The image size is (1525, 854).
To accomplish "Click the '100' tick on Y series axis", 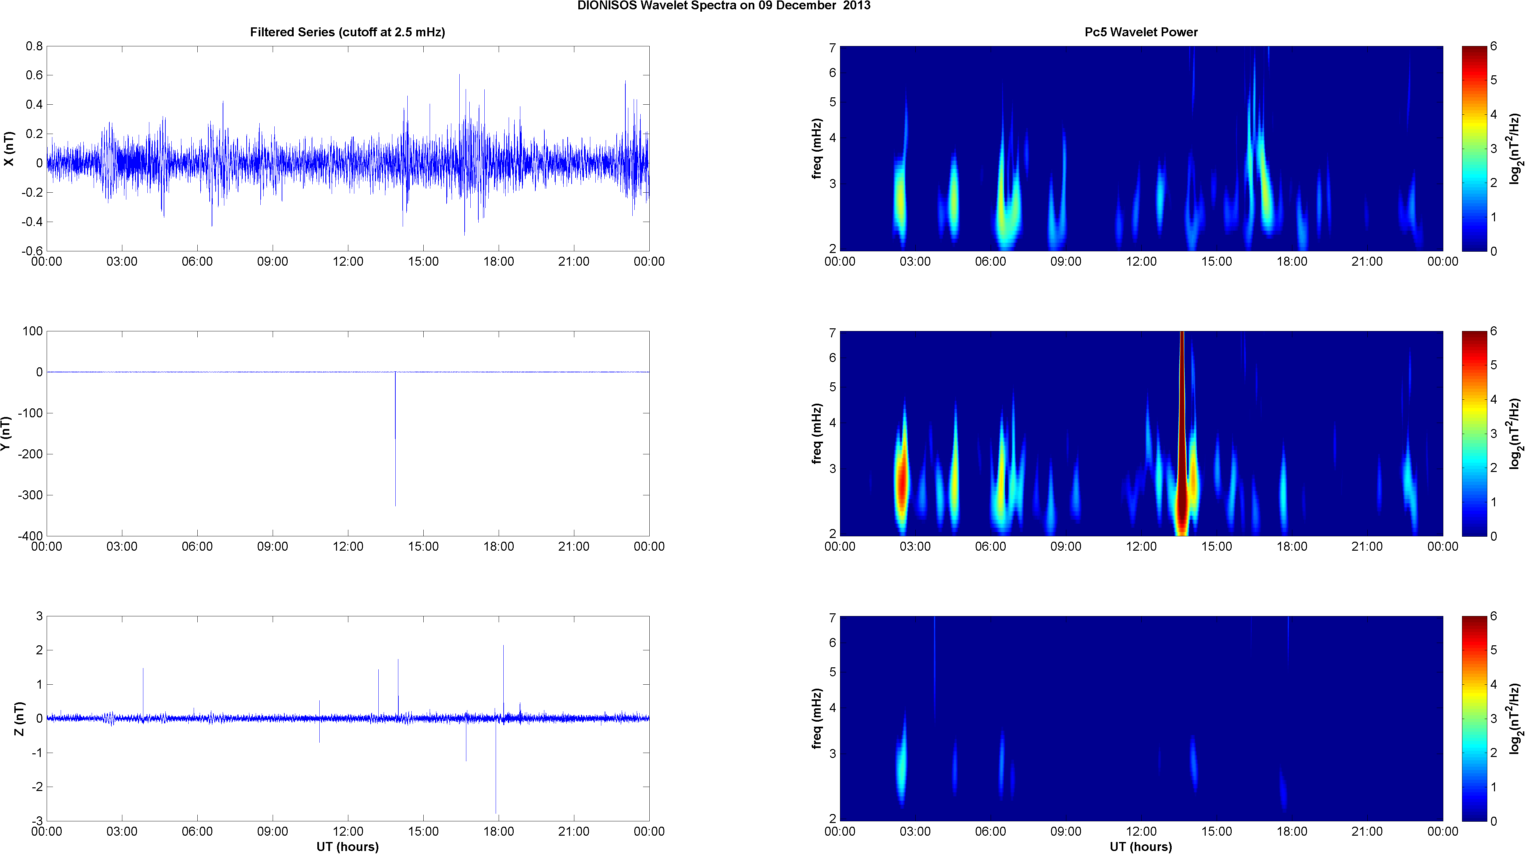I will point(33,331).
